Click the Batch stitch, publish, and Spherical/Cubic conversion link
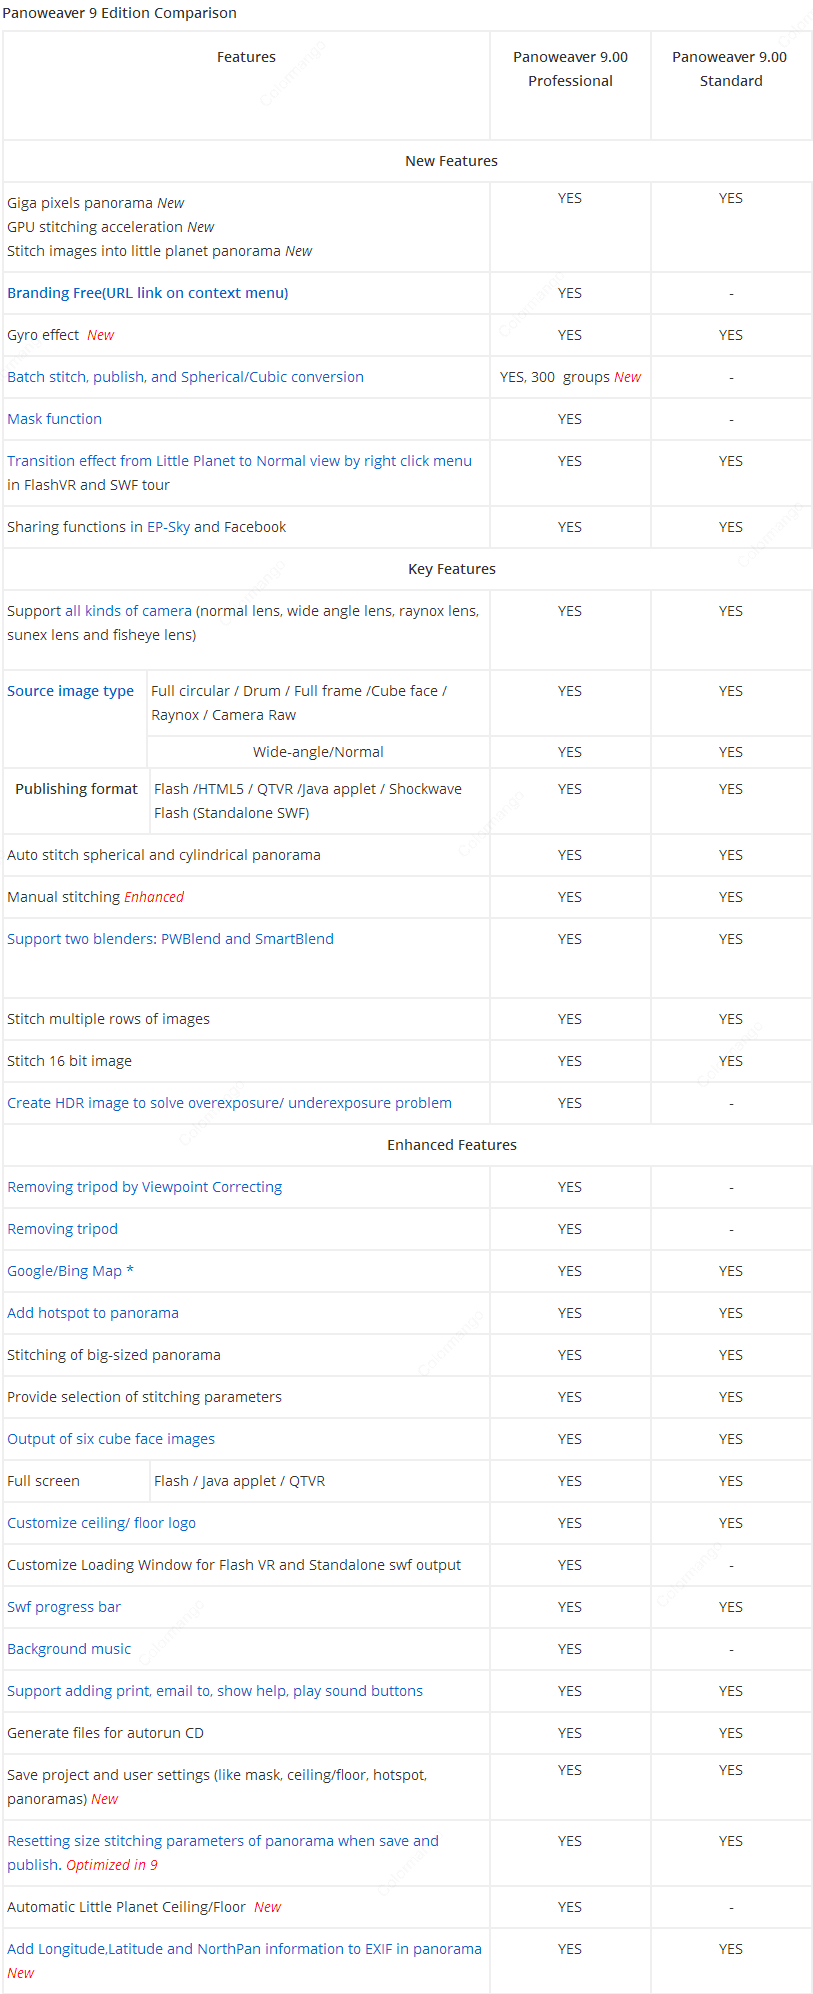 (185, 377)
